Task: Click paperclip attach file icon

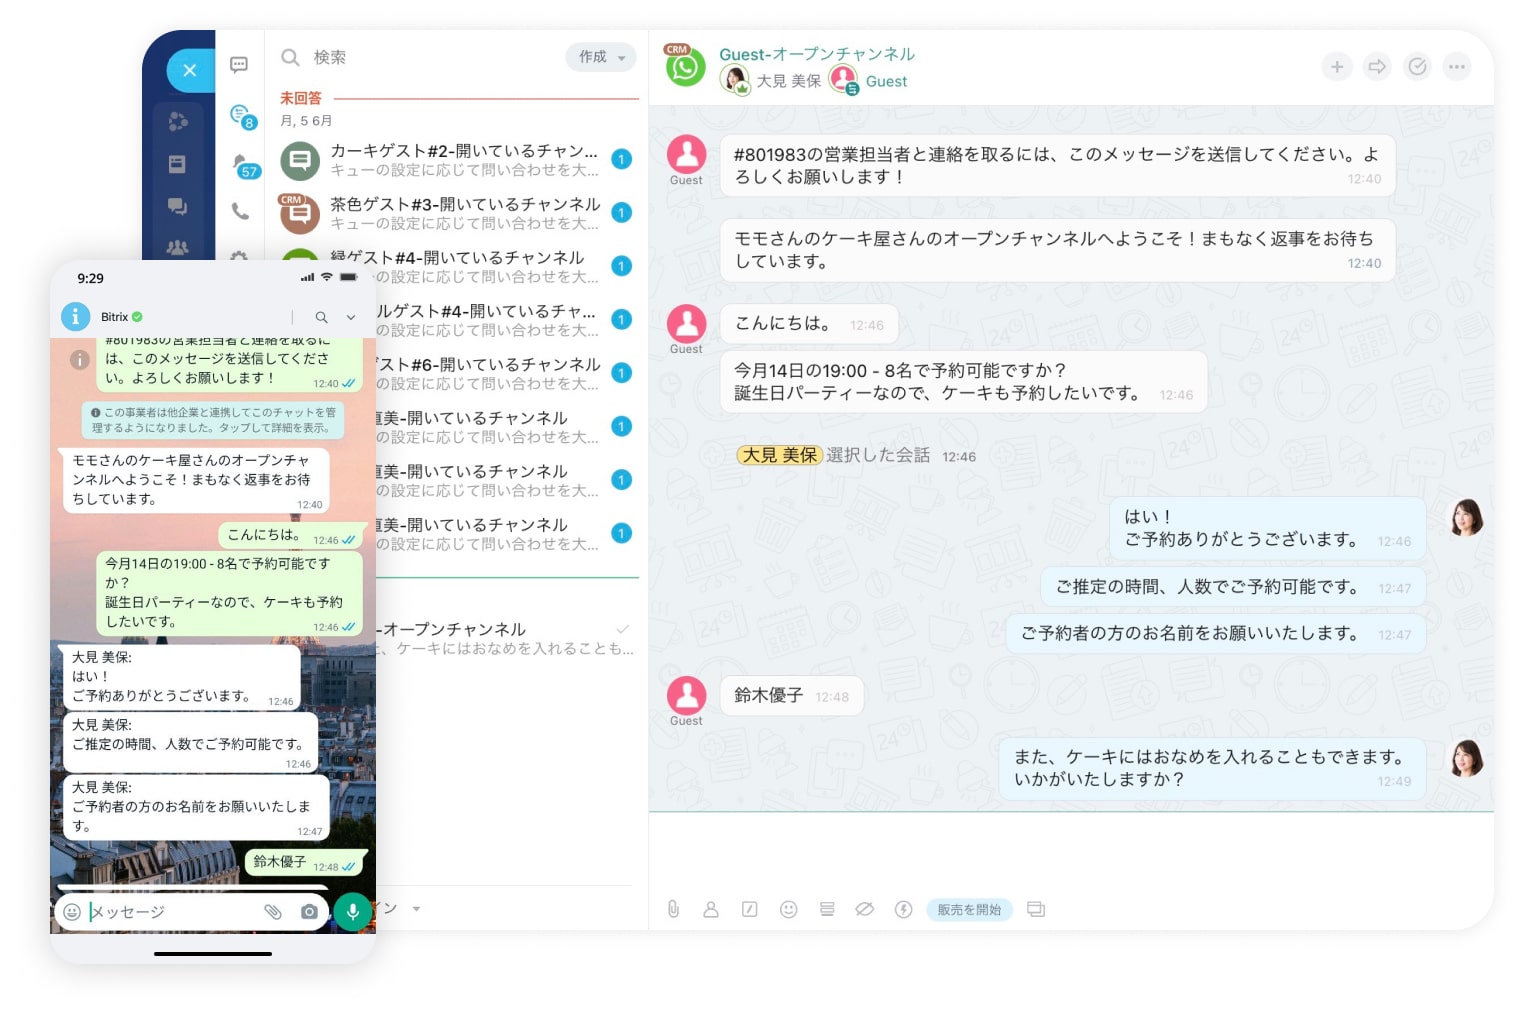Action: (x=673, y=909)
